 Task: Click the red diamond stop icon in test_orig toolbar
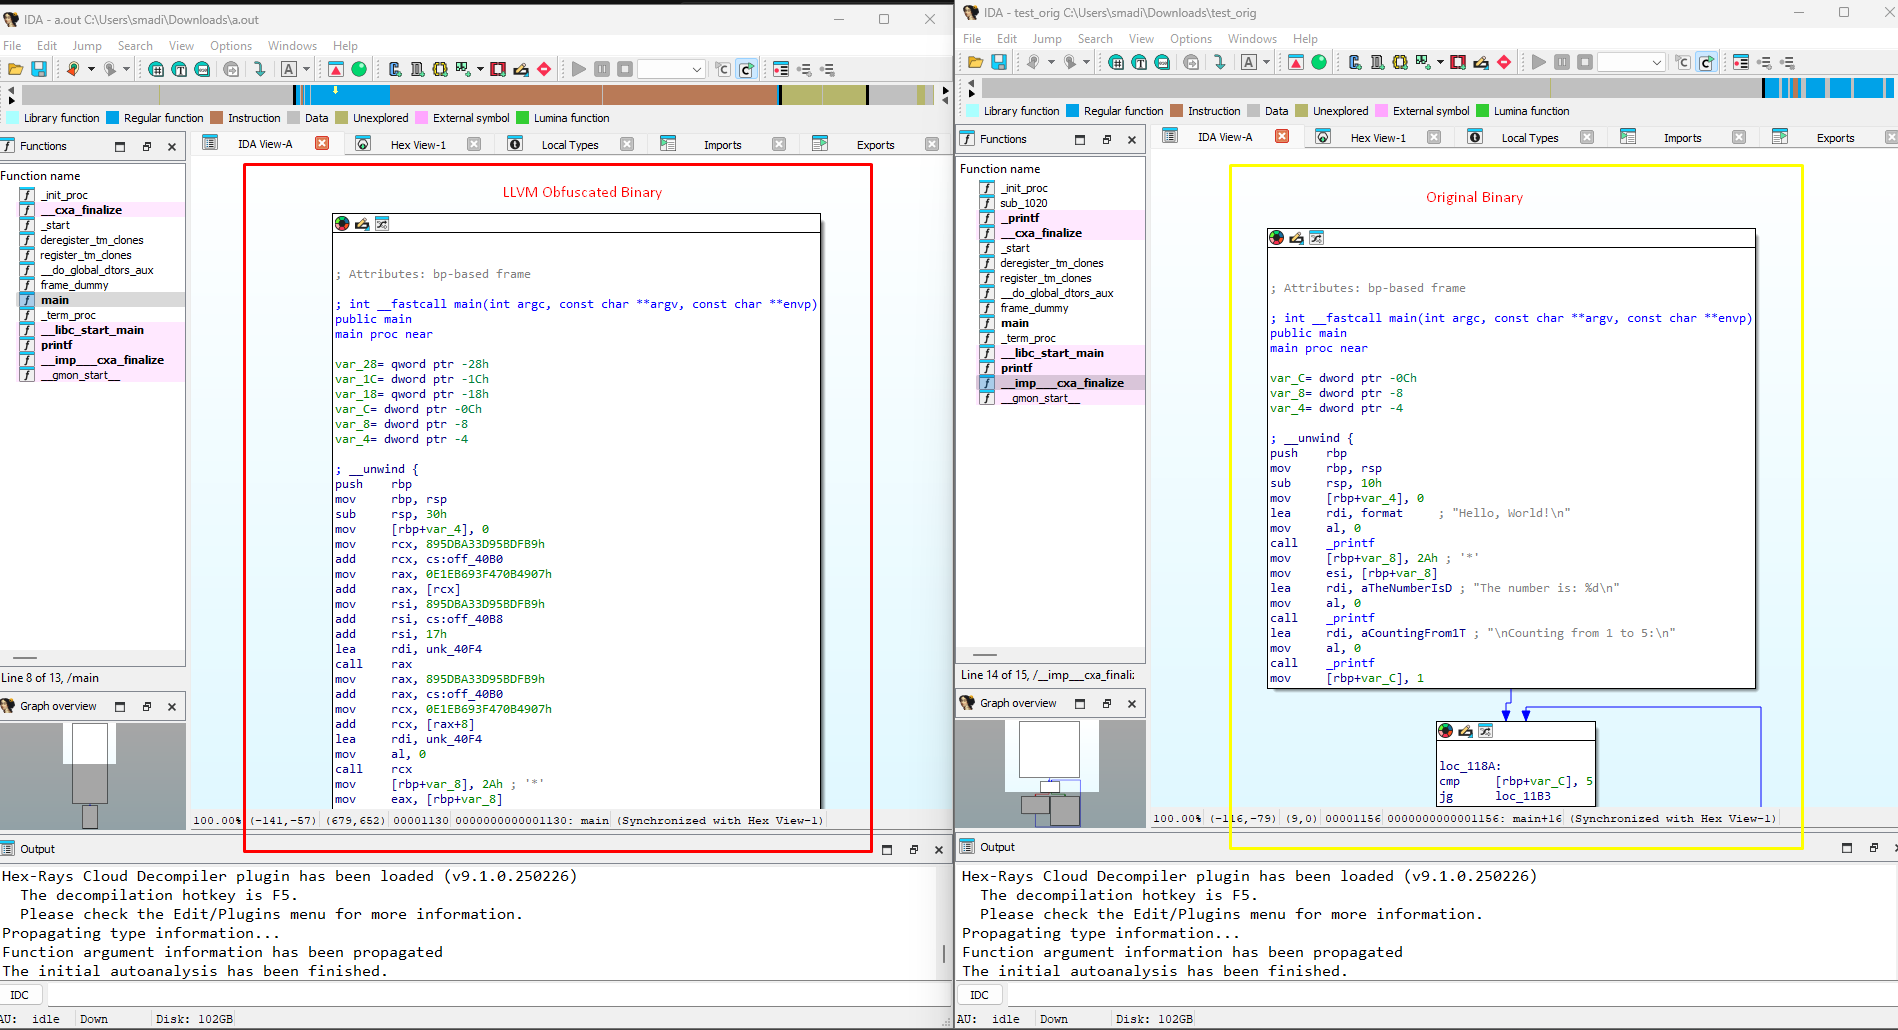[x=1504, y=62]
